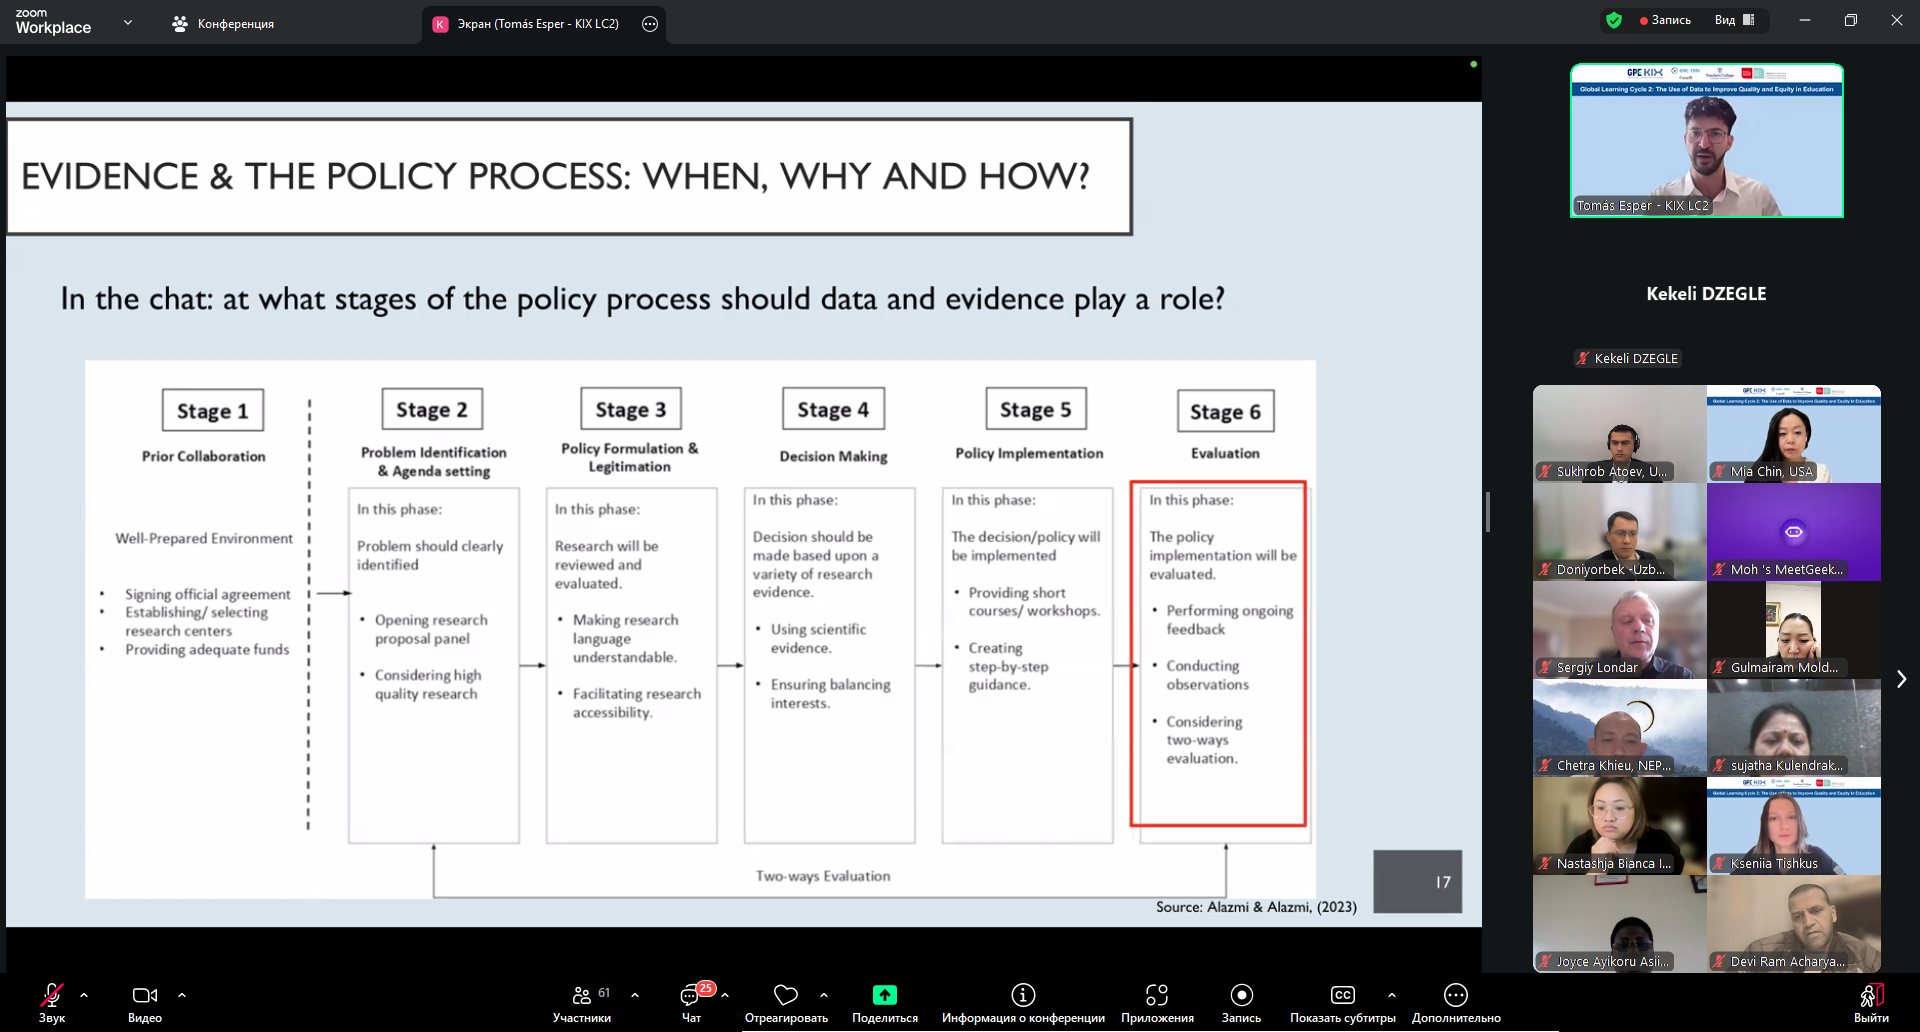Select Tomás Esper's speaker video thumbnail
This screenshot has height=1032, width=1920.
click(1706, 141)
